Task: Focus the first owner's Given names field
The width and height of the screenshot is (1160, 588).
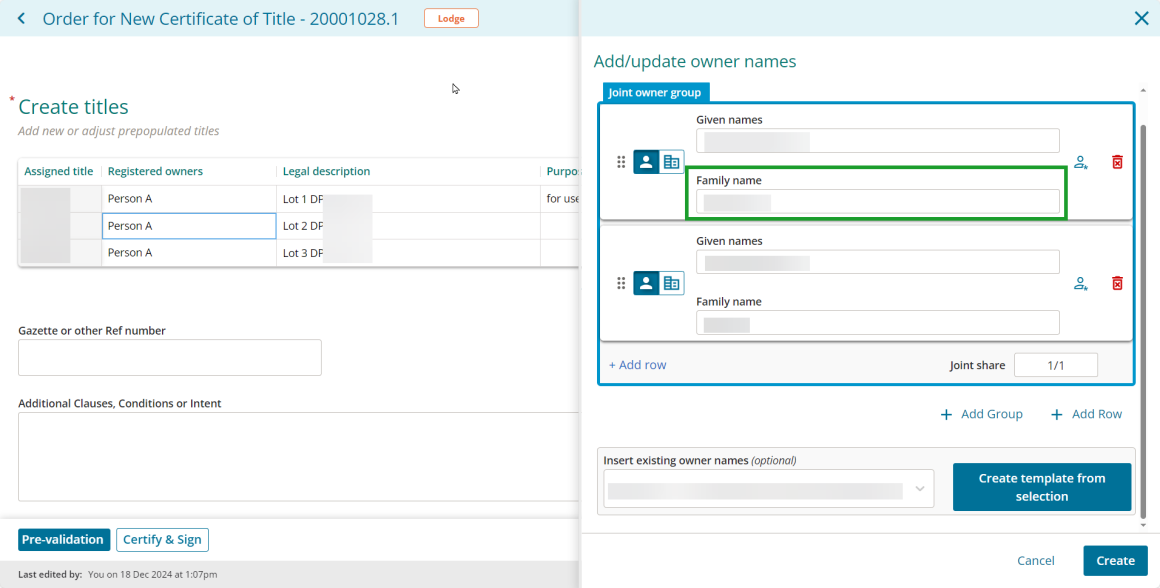Action: [x=877, y=141]
